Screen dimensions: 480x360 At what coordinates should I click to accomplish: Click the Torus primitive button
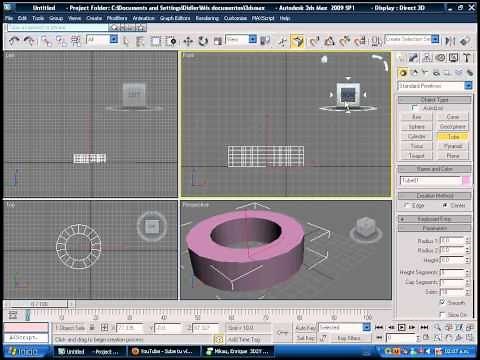click(x=416, y=146)
